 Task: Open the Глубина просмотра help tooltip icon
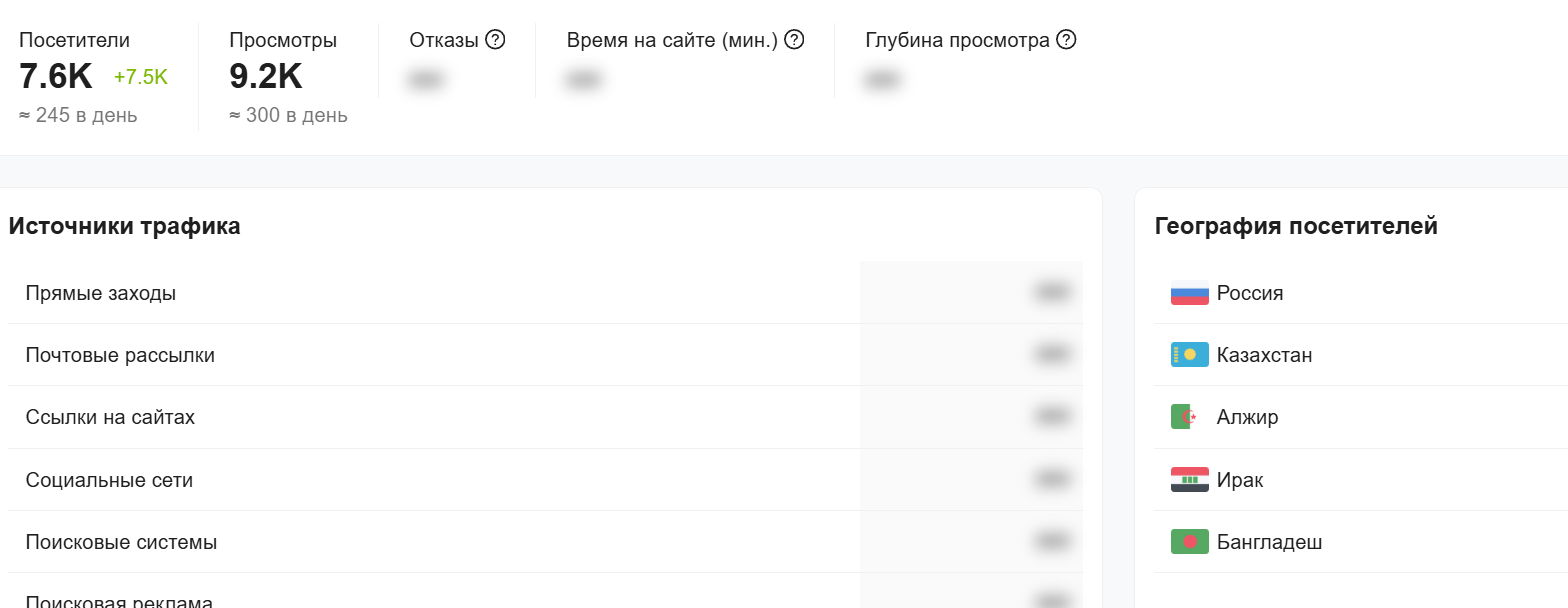click(1066, 40)
